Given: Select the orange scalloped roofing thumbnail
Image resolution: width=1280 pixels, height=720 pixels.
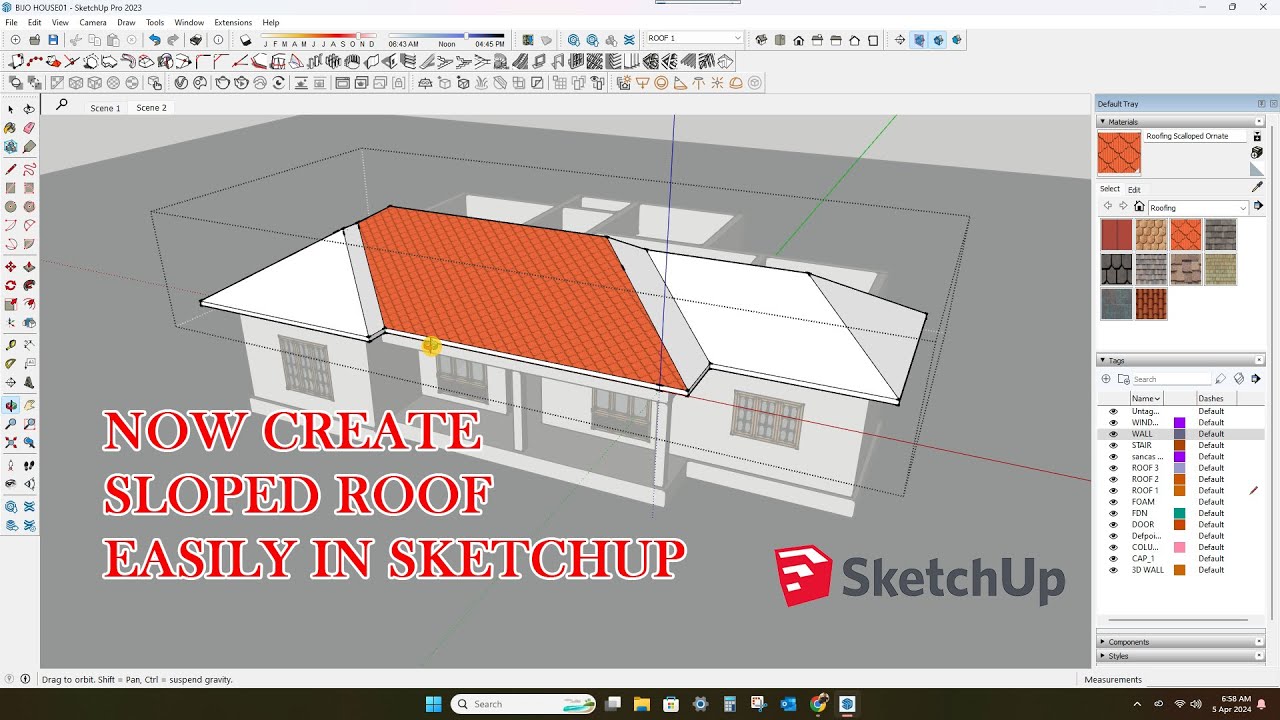Looking at the screenshot, I should 1185,235.
